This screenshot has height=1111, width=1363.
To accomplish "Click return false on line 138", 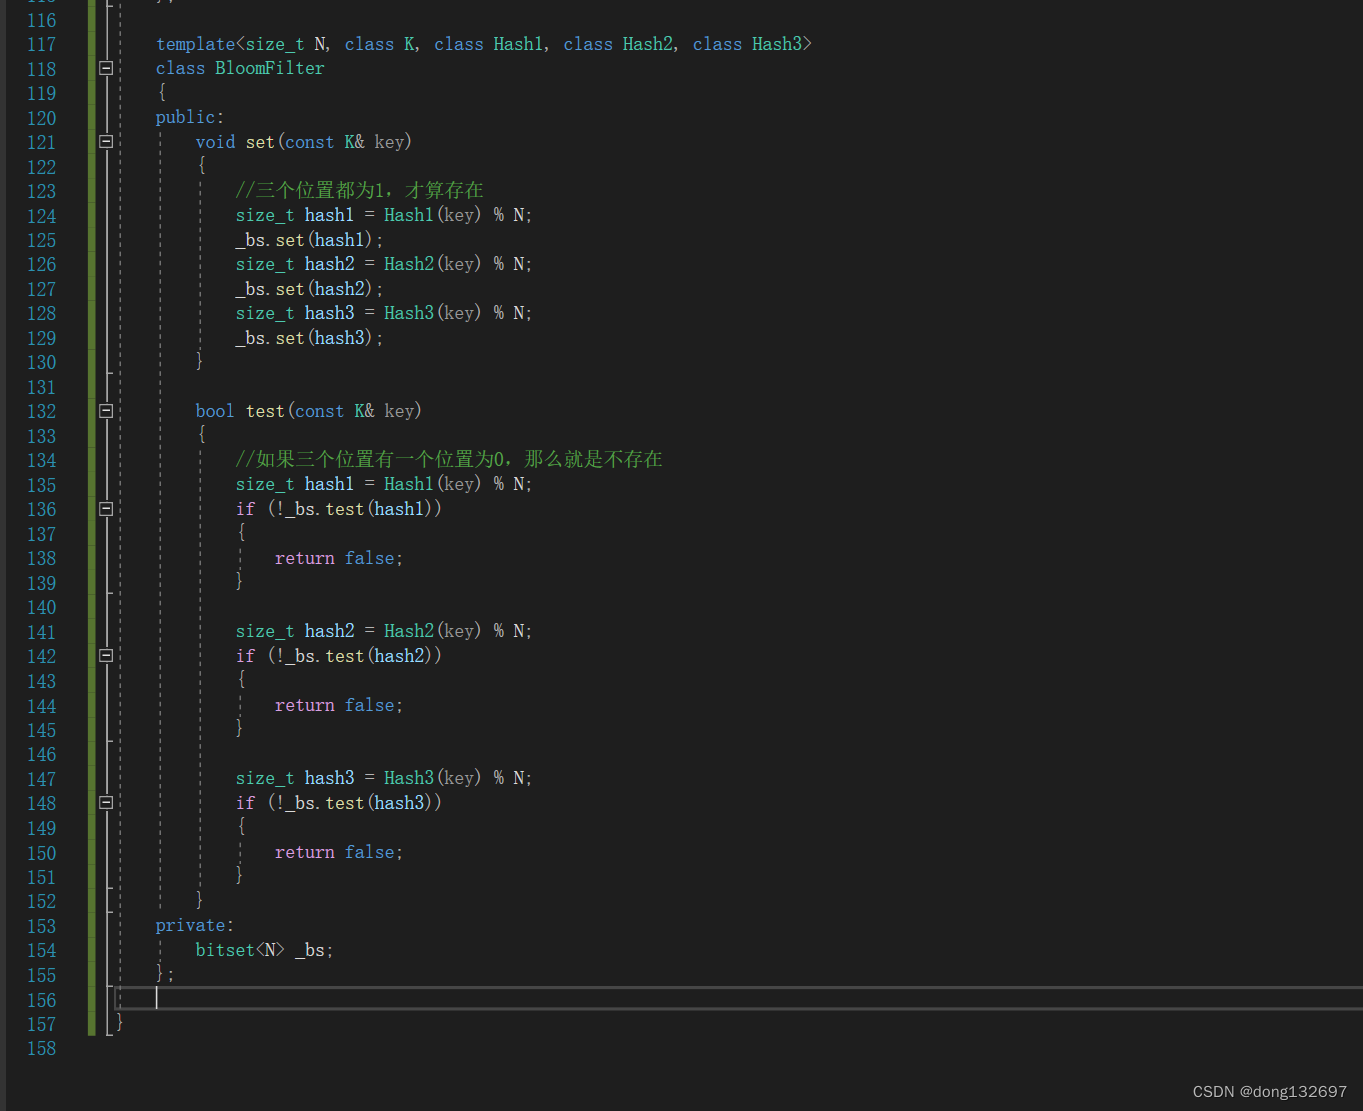I will point(339,558).
